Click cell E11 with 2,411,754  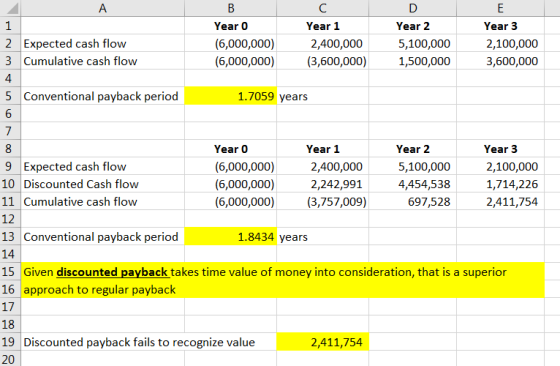coord(500,202)
